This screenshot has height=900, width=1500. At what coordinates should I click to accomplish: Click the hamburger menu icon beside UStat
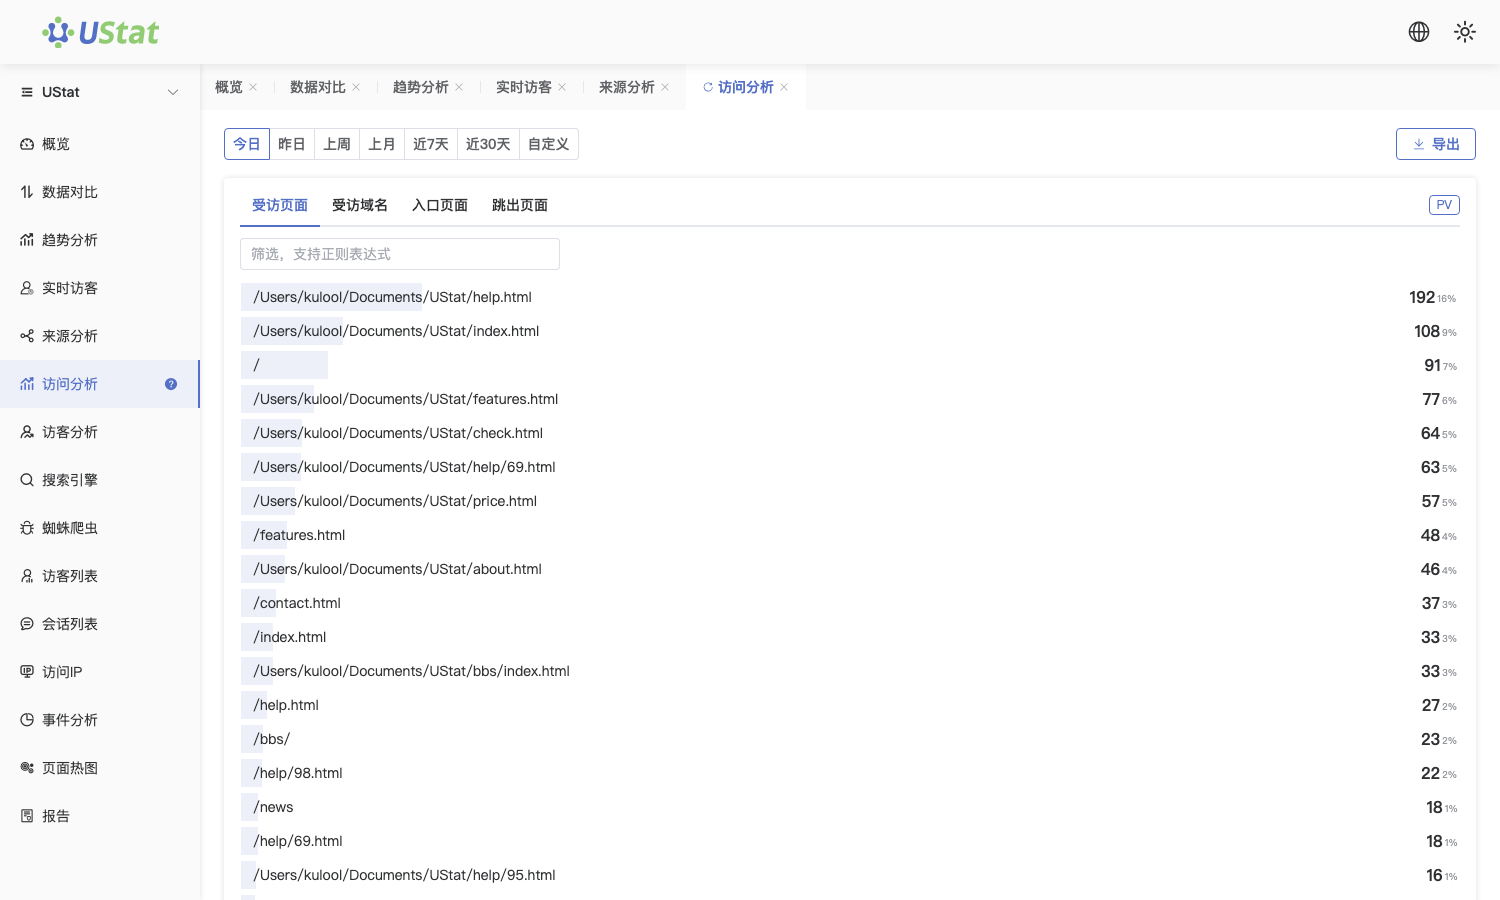(27, 92)
